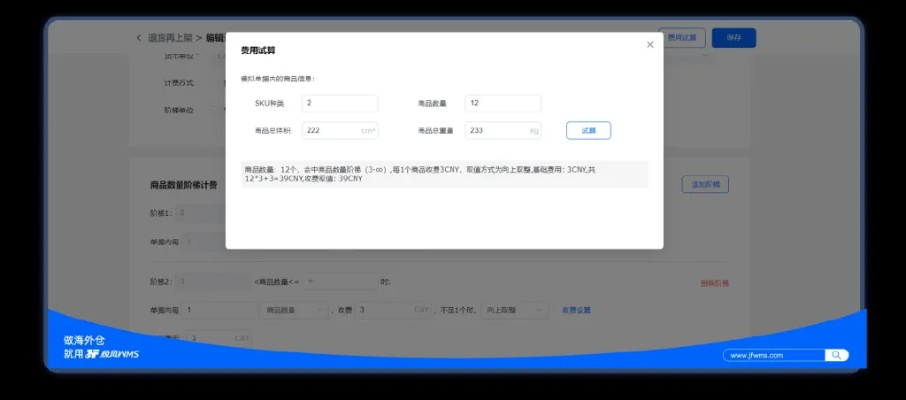Click the red 删除阶梯 link

click(714, 283)
